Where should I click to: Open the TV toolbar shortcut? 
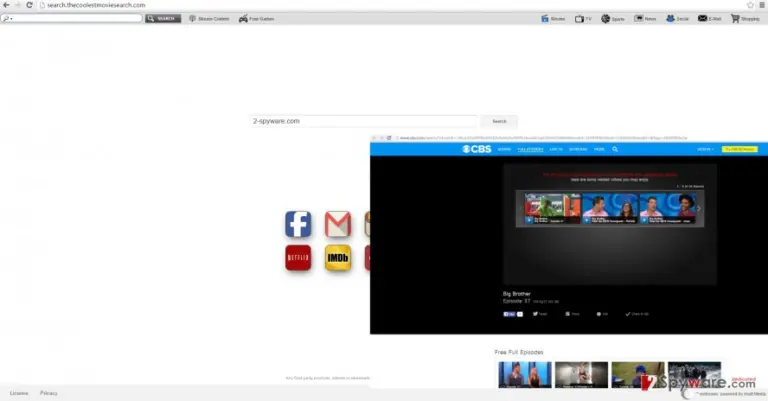[583, 19]
